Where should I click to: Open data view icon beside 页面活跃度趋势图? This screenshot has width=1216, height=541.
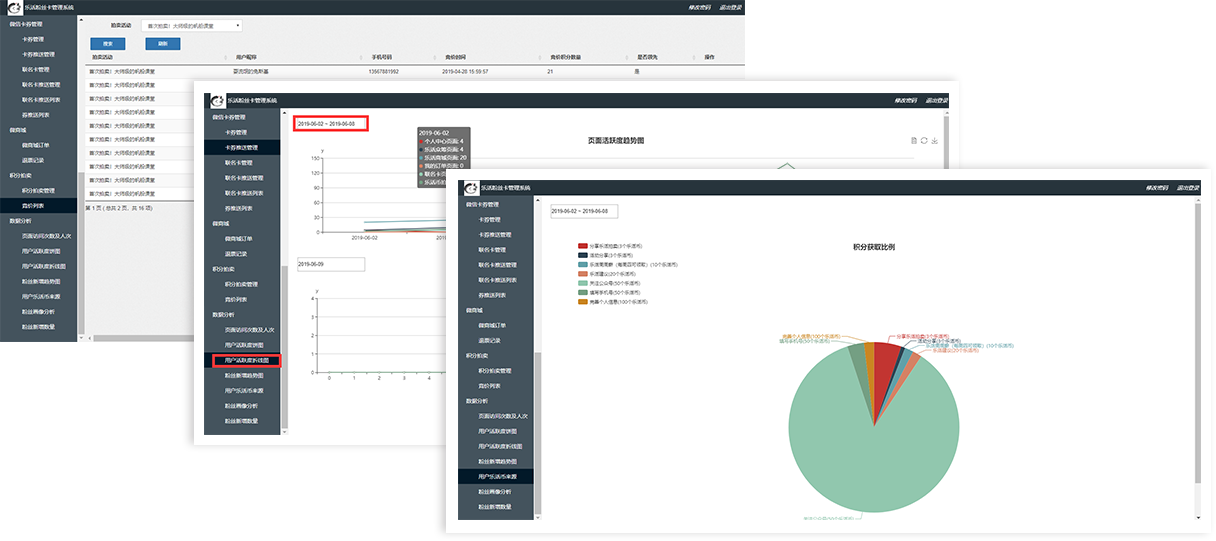pyautogui.click(x=914, y=141)
